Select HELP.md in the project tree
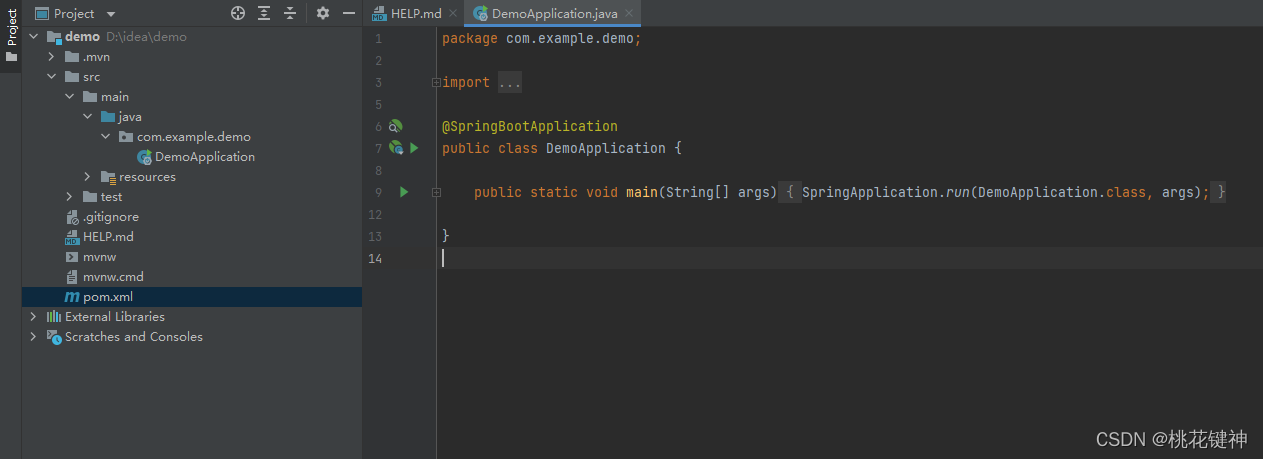Viewport: 1263px width, 459px height. coord(108,237)
